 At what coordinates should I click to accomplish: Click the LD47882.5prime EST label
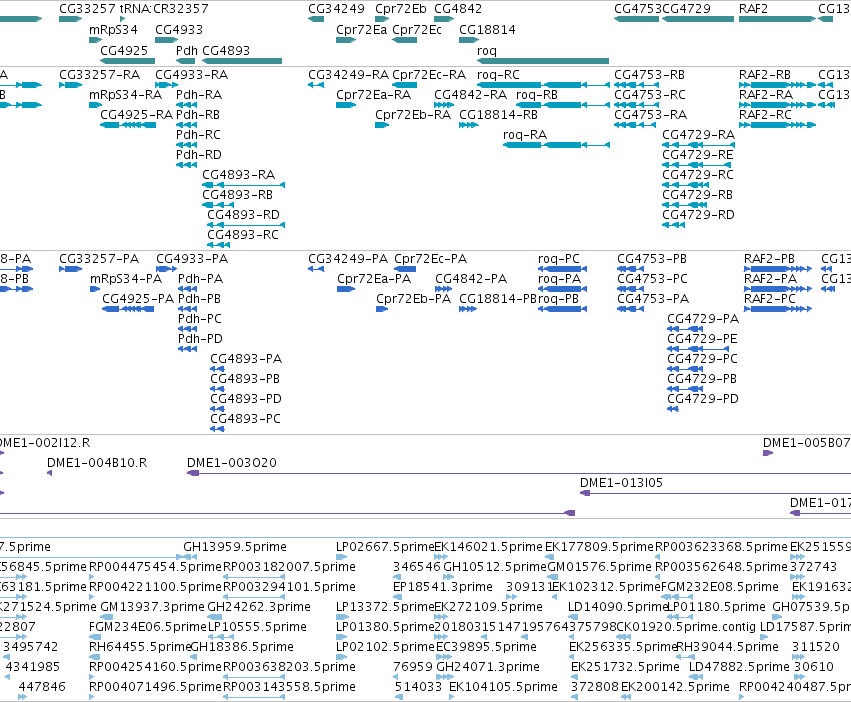pyautogui.click(x=739, y=667)
